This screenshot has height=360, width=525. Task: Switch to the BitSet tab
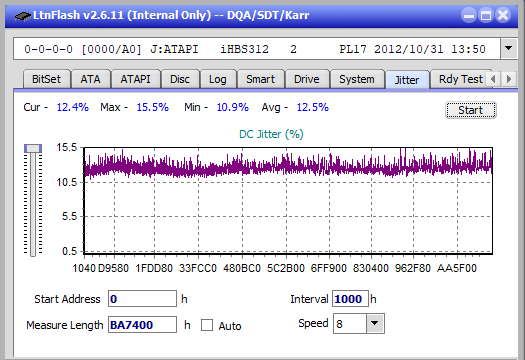click(x=47, y=79)
